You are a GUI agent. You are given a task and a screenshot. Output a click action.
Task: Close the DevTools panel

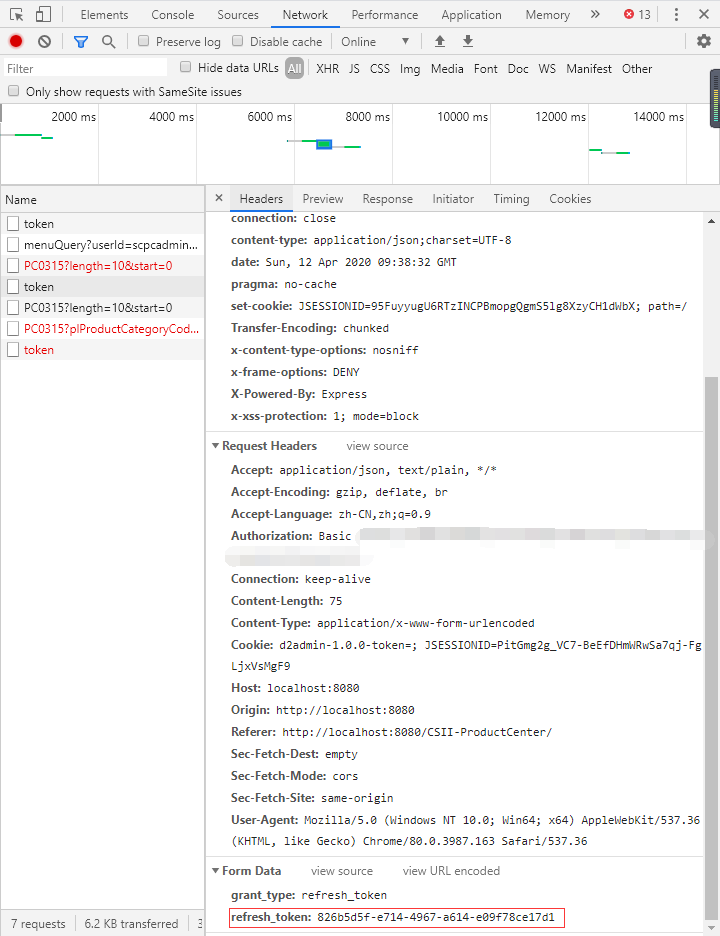704,14
